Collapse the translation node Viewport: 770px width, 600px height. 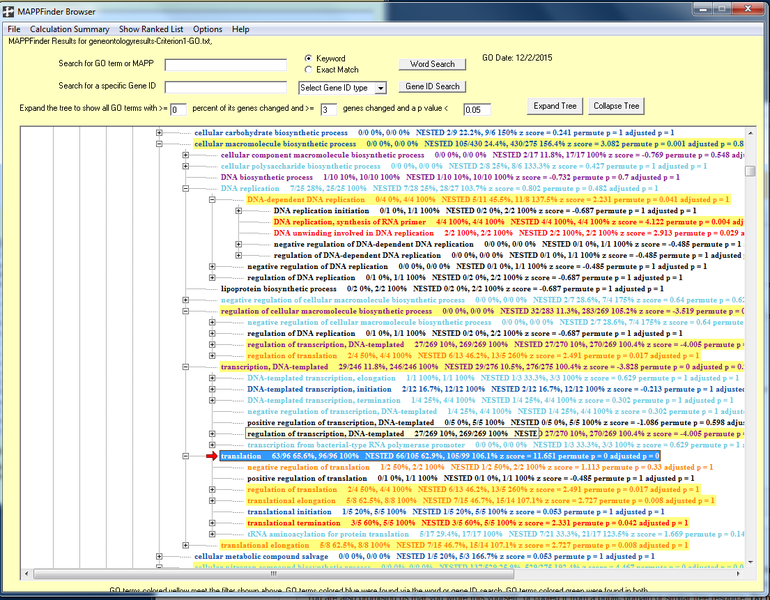point(186,456)
